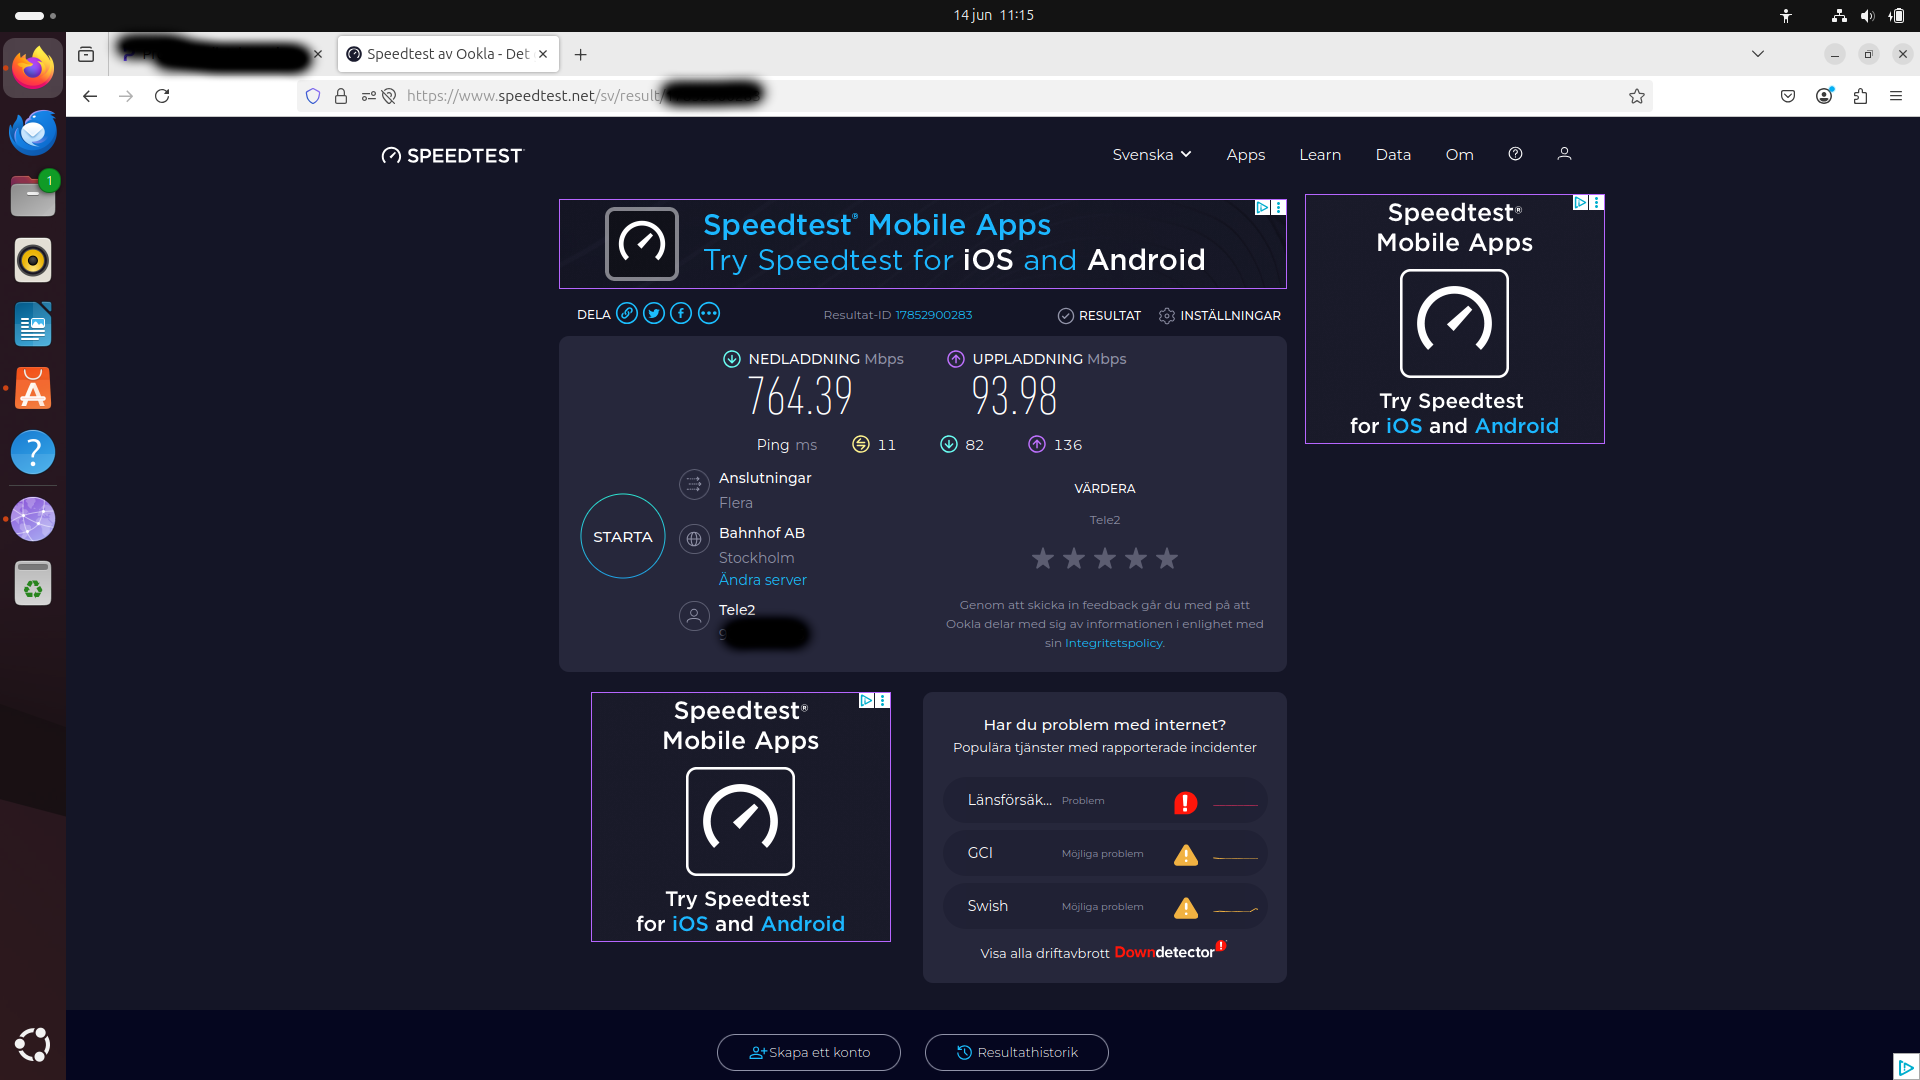Start a new speed test
The image size is (1920, 1080).
623,537
